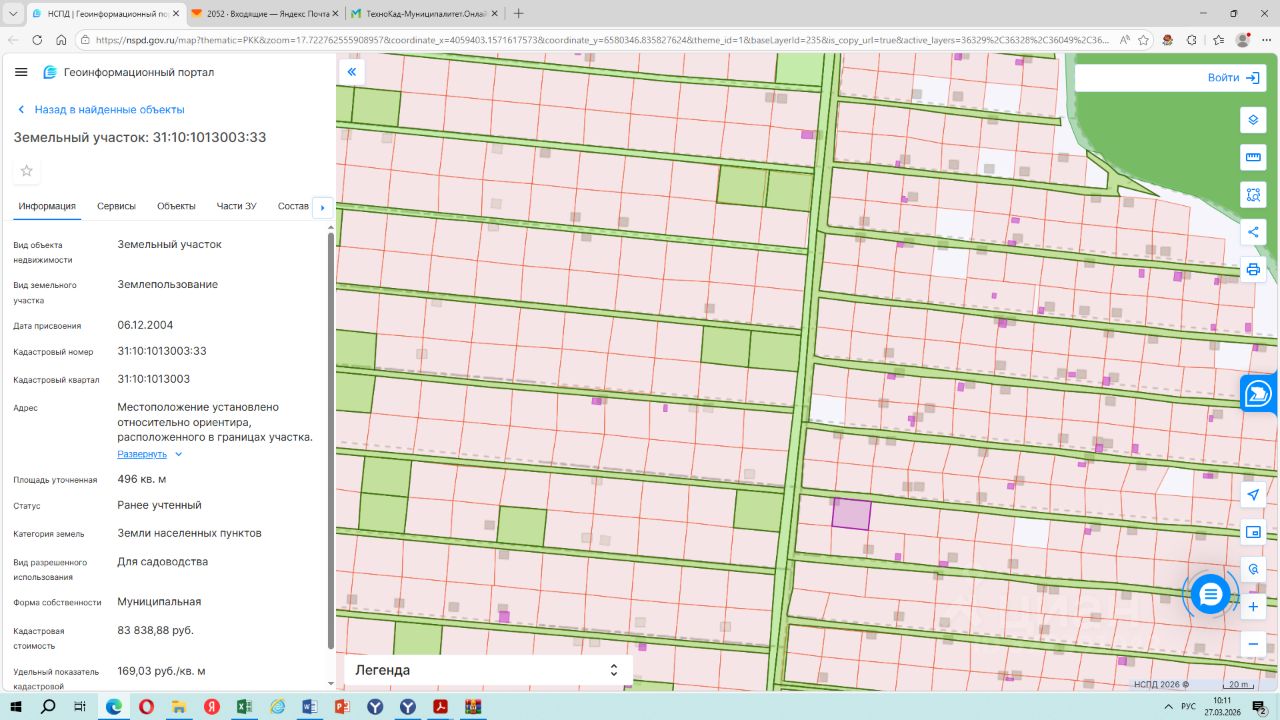Select cadastral number value 31:10:1013003:33

pyautogui.click(x=162, y=351)
